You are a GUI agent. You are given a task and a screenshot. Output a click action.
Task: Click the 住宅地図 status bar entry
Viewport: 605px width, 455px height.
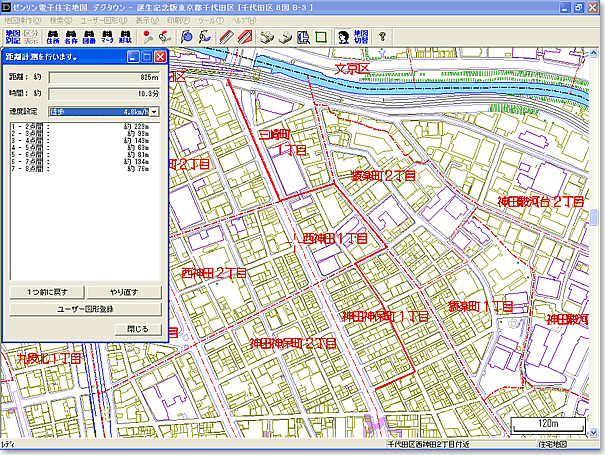tap(552, 444)
